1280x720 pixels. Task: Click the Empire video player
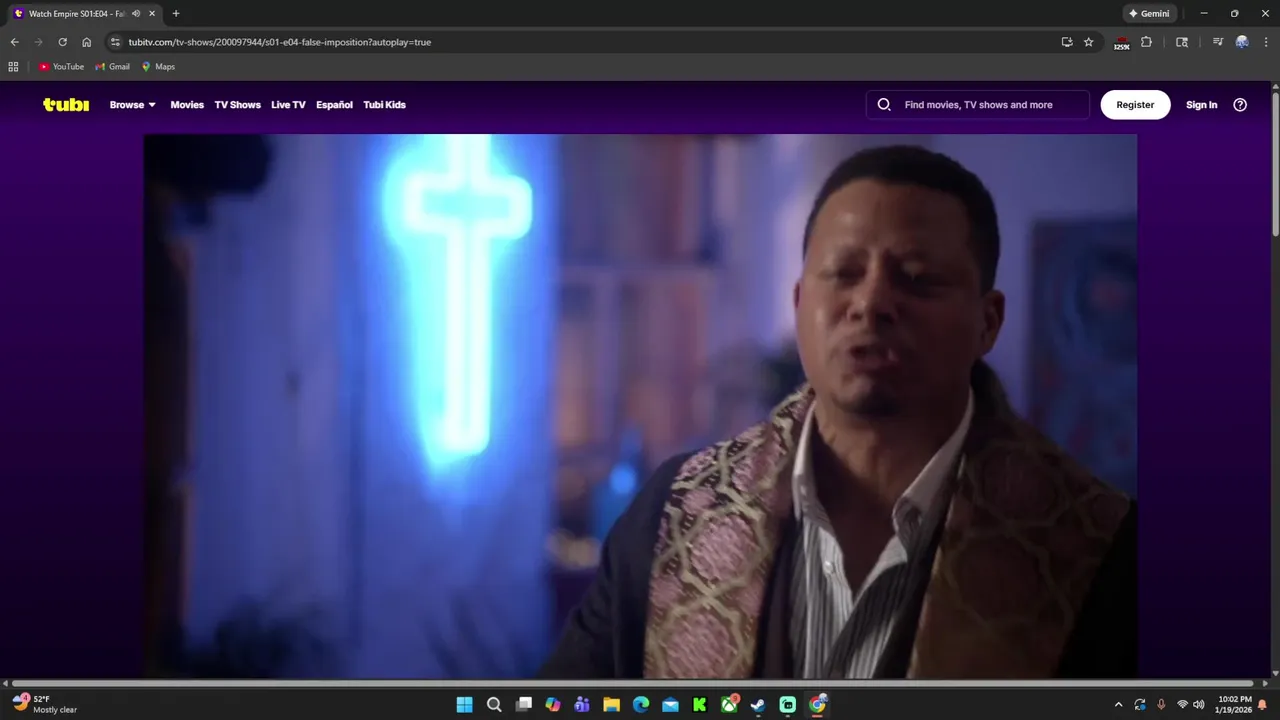click(640, 406)
